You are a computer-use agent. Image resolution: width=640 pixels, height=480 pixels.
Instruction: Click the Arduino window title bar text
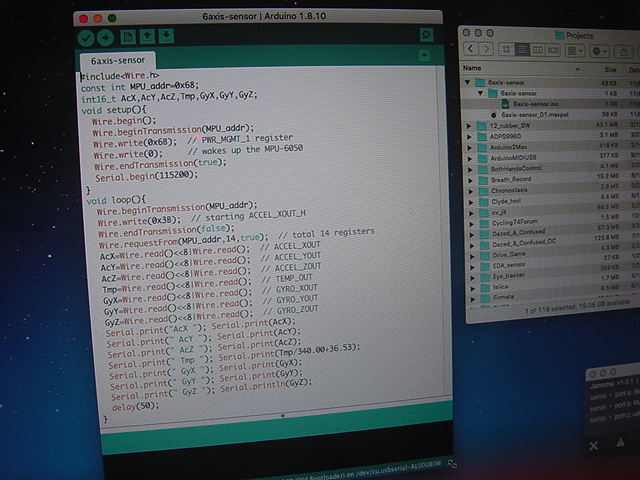264,16
